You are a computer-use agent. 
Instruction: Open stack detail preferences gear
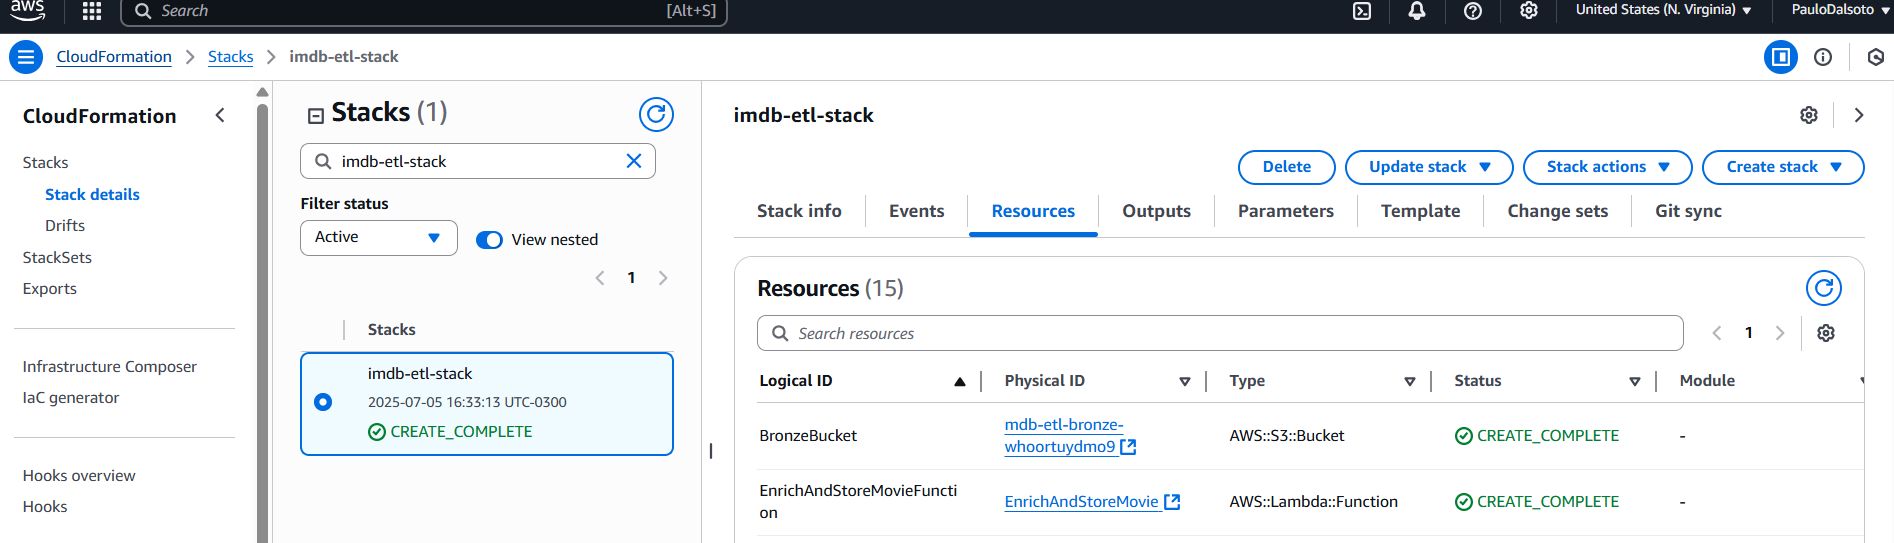(x=1809, y=115)
